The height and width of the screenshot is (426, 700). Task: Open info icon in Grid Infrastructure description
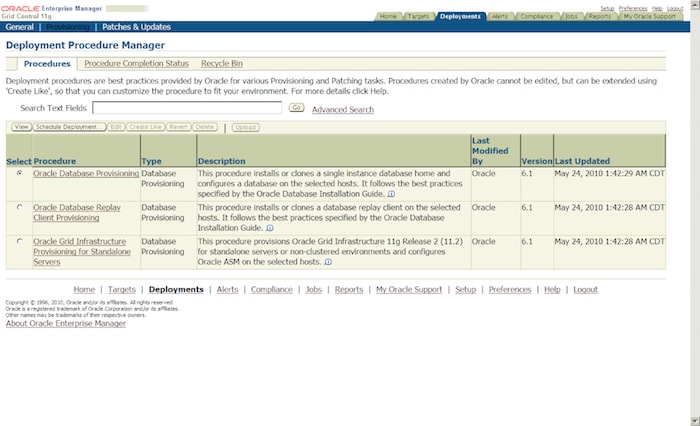click(328, 262)
